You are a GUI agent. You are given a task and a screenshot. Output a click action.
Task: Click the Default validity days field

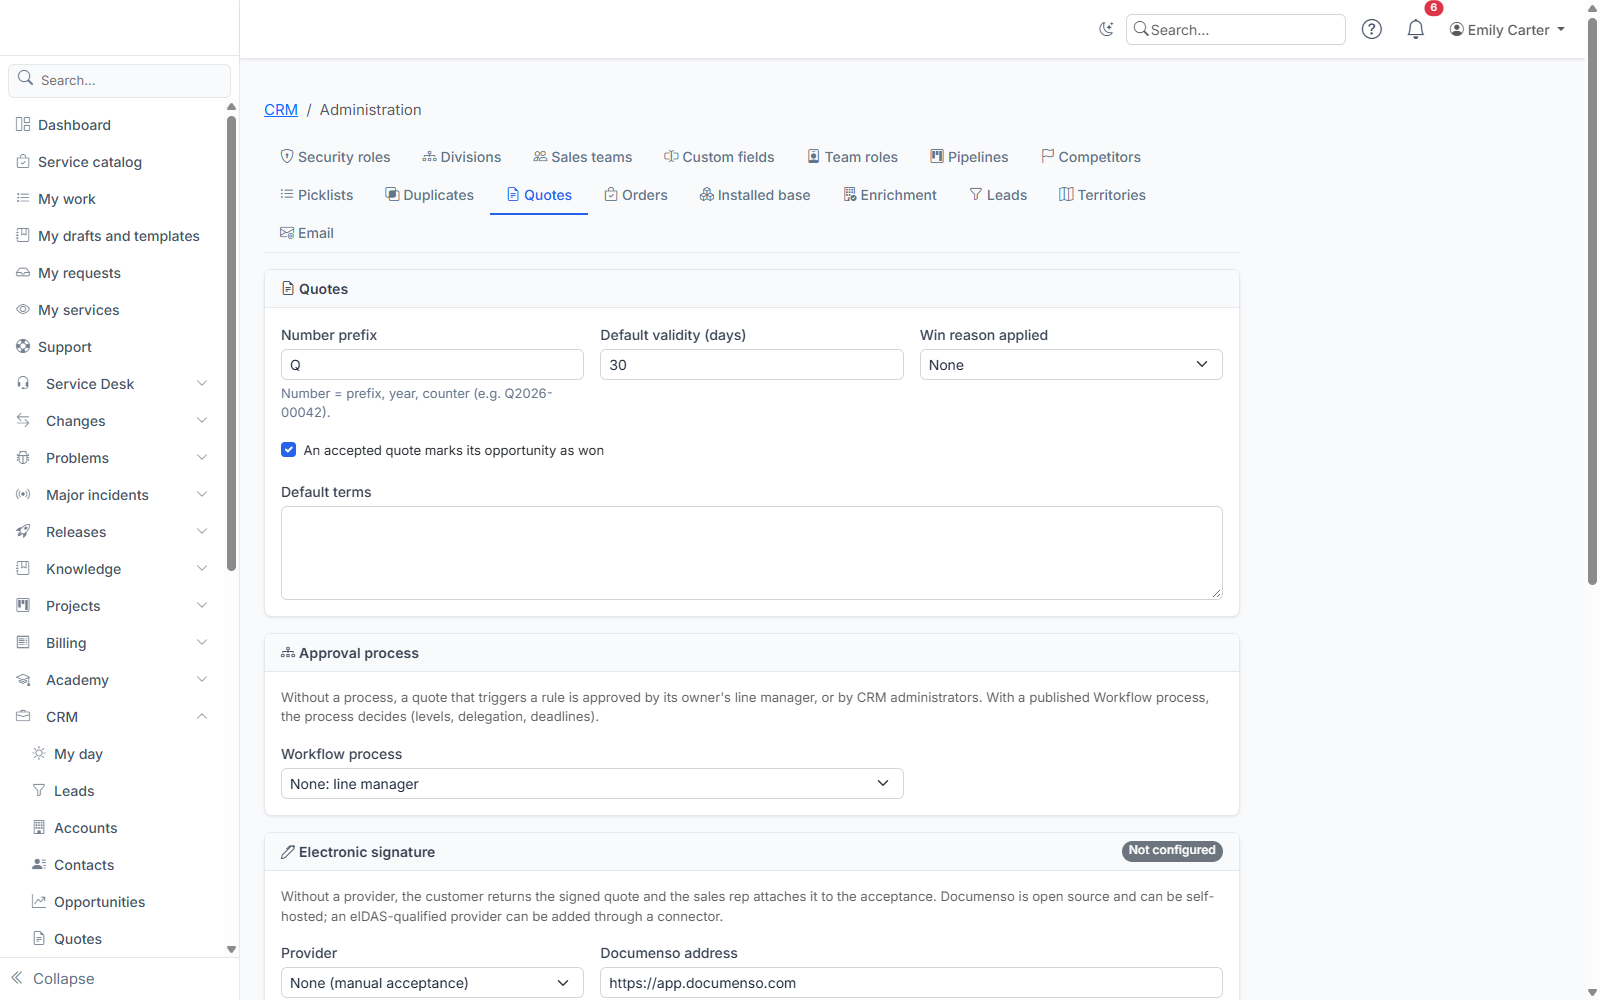(752, 365)
